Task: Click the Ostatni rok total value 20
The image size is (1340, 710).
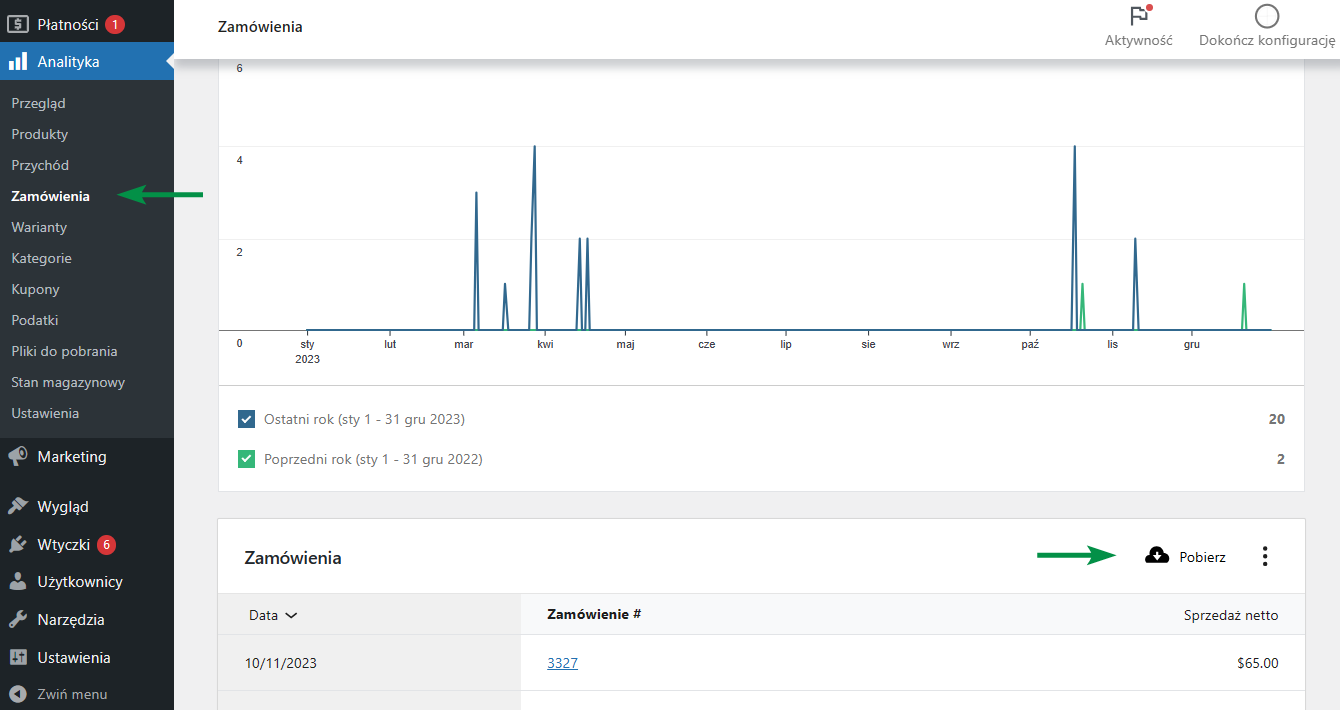Action: [1277, 419]
